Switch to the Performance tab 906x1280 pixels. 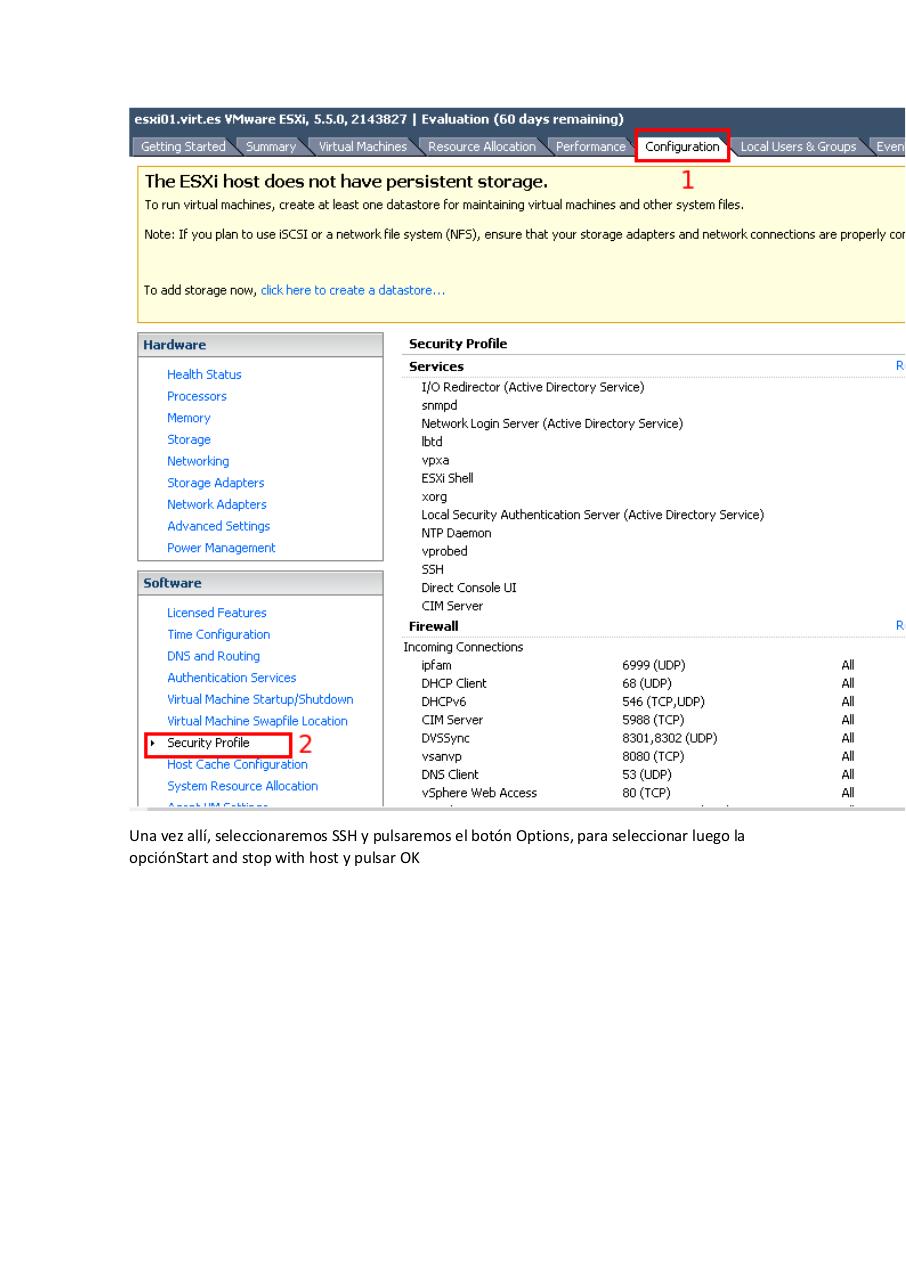pyautogui.click(x=590, y=146)
